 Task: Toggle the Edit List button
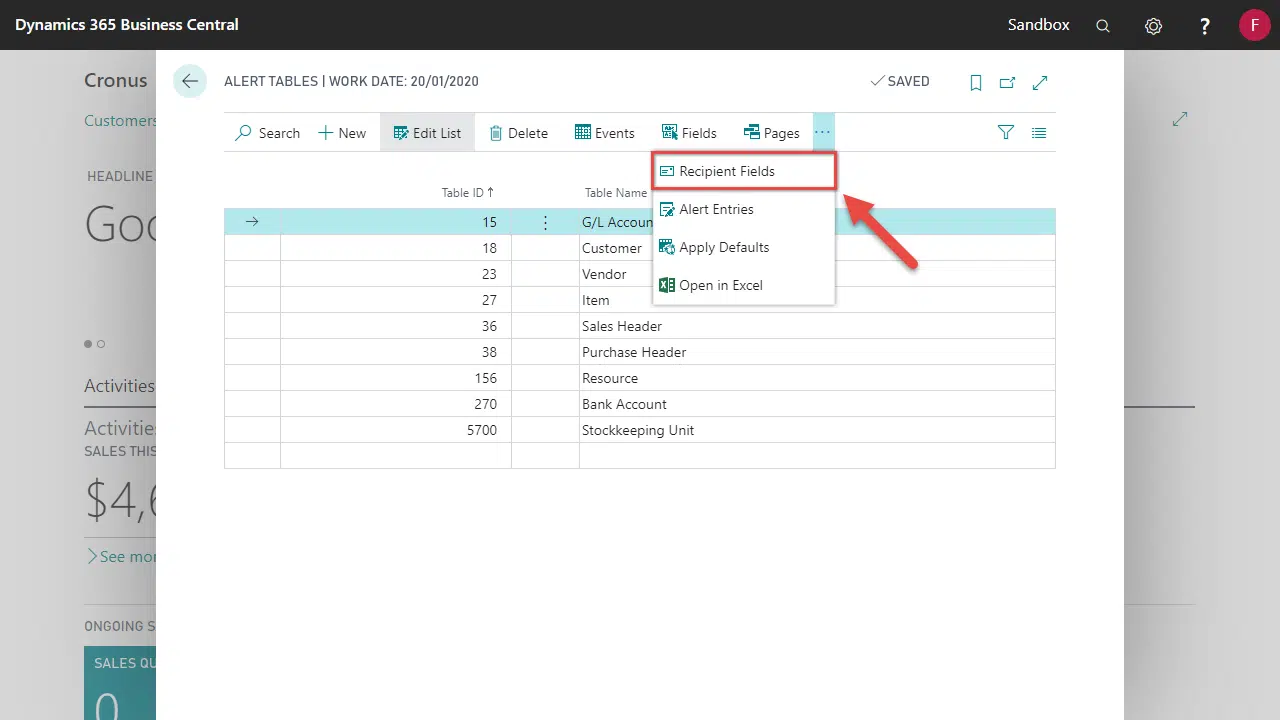(x=427, y=133)
